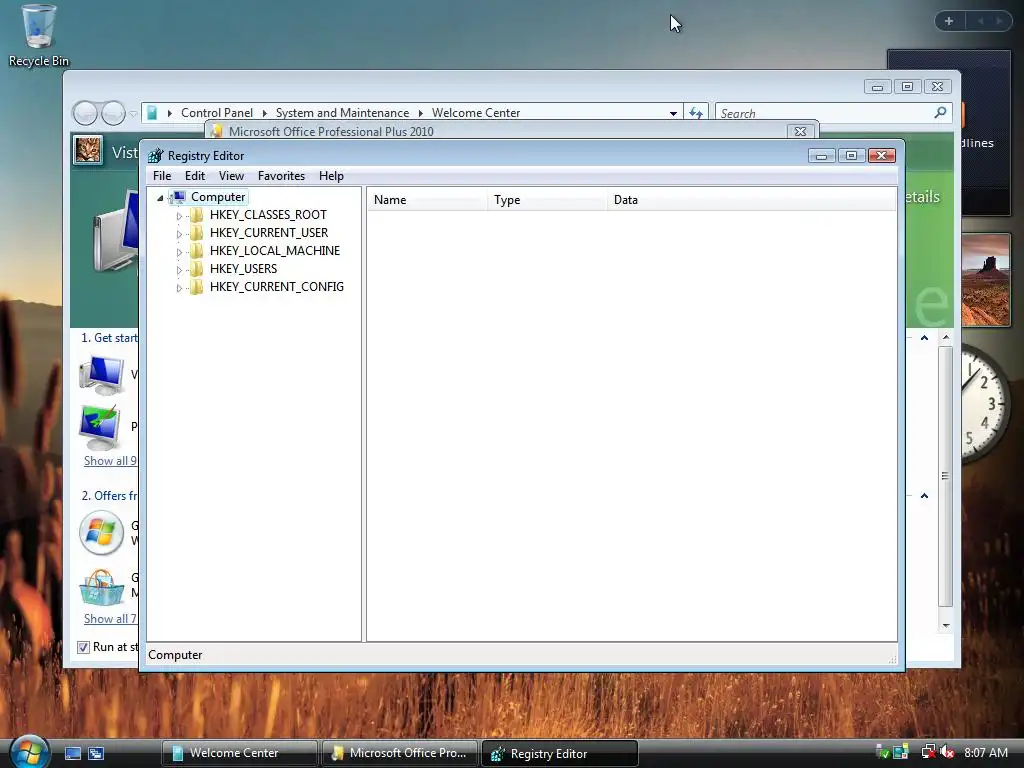The width and height of the screenshot is (1024, 768).
Task: Open the View menu in Registry Editor
Action: pyautogui.click(x=231, y=176)
